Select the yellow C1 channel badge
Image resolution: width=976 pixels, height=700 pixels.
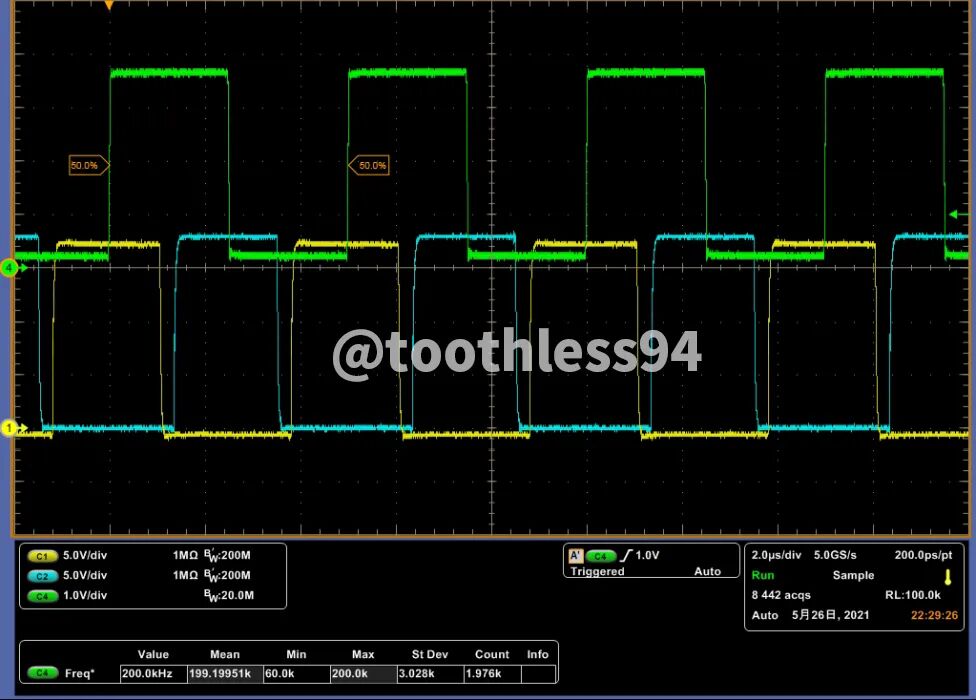(42, 556)
